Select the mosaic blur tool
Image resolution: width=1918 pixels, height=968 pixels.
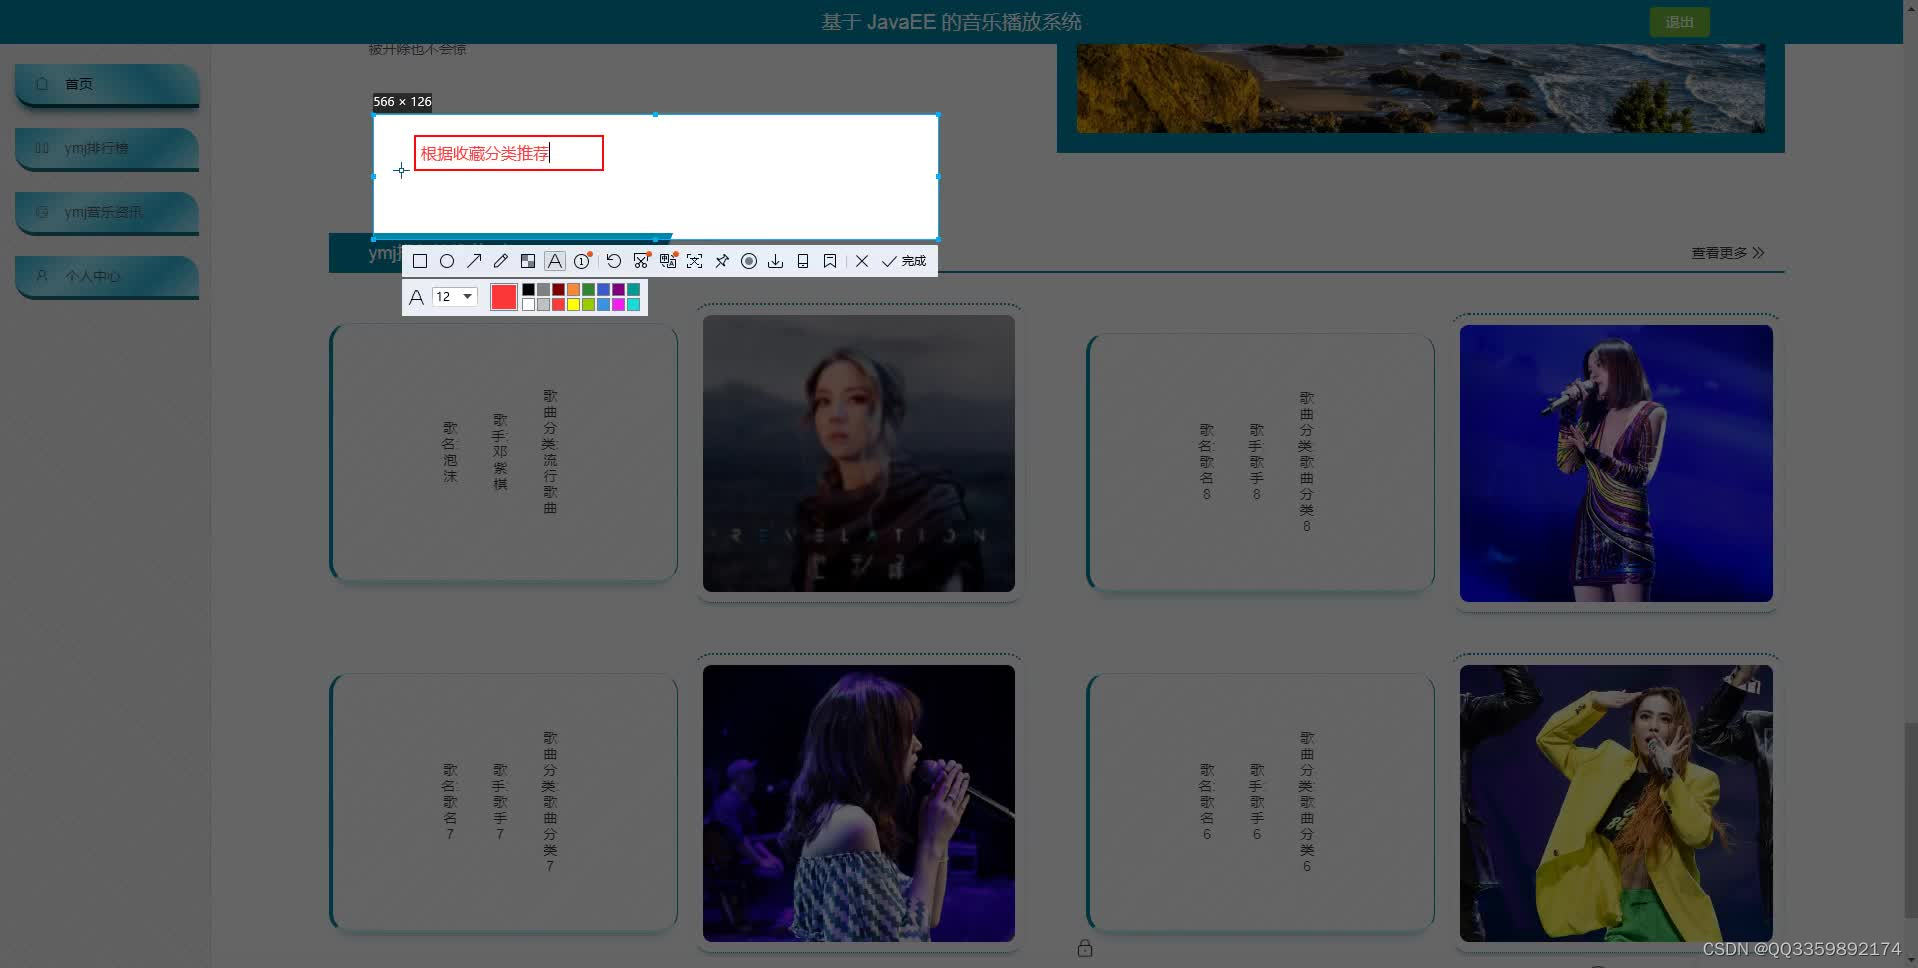[x=528, y=261]
